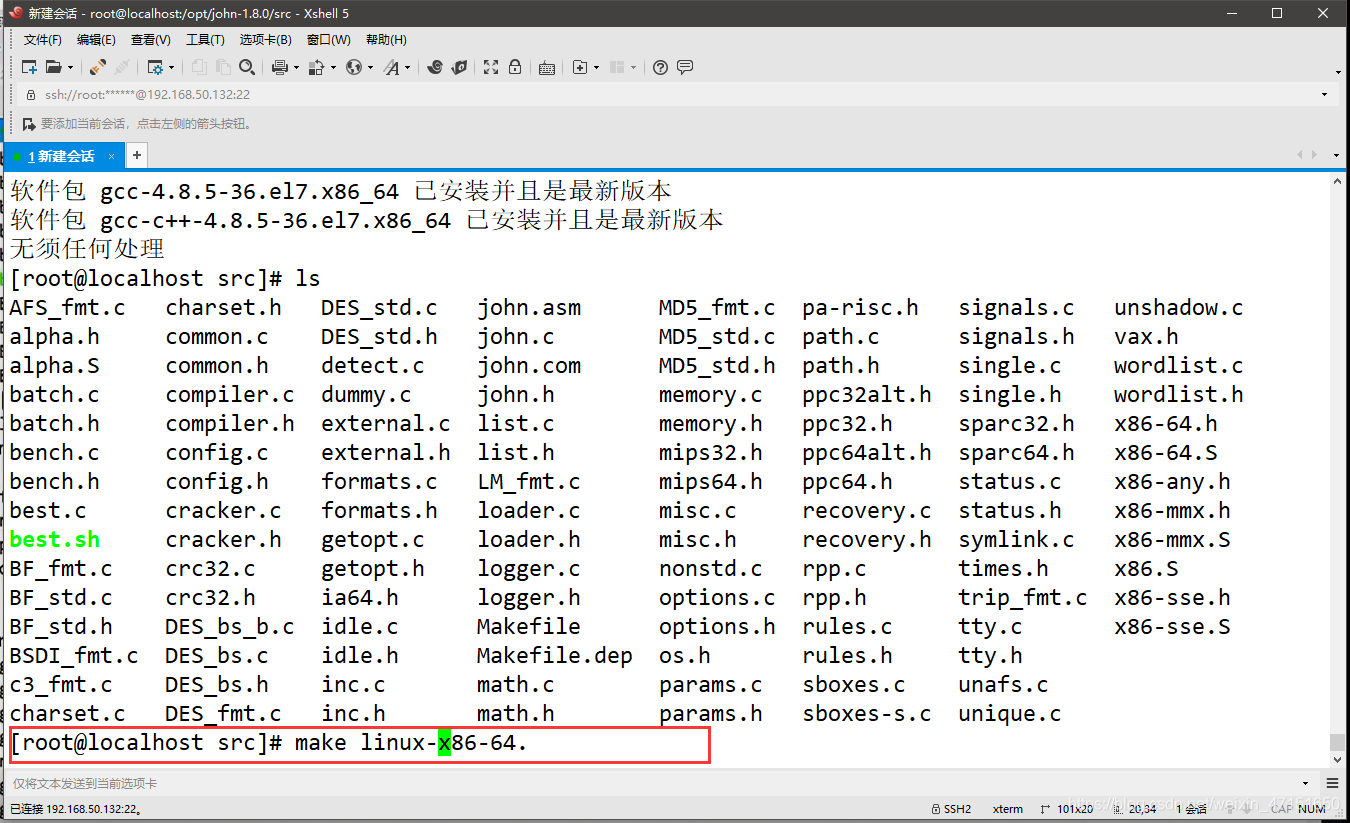Image resolution: width=1350 pixels, height=823 pixels.
Task: Click the compose bar text input
Action: click(650, 783)
